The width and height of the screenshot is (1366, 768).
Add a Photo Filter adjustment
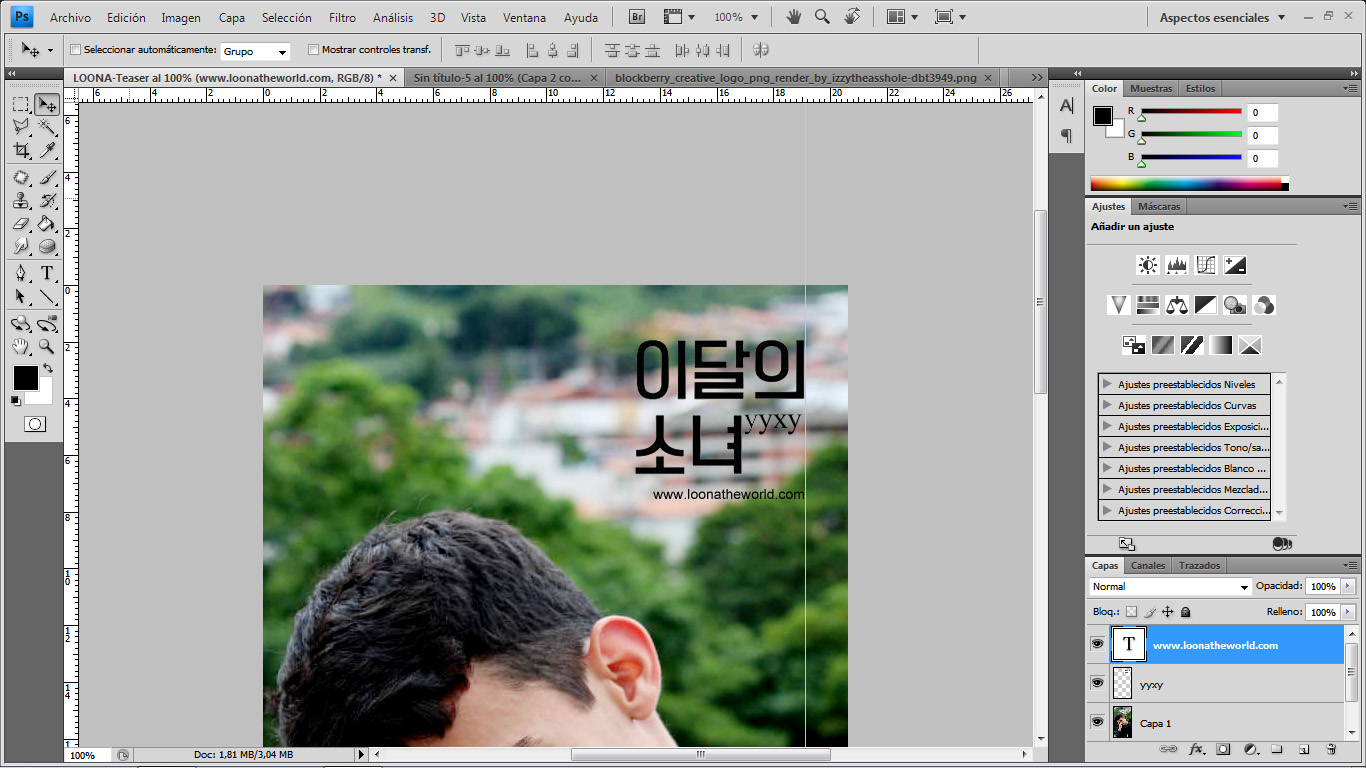[1235, 305]
